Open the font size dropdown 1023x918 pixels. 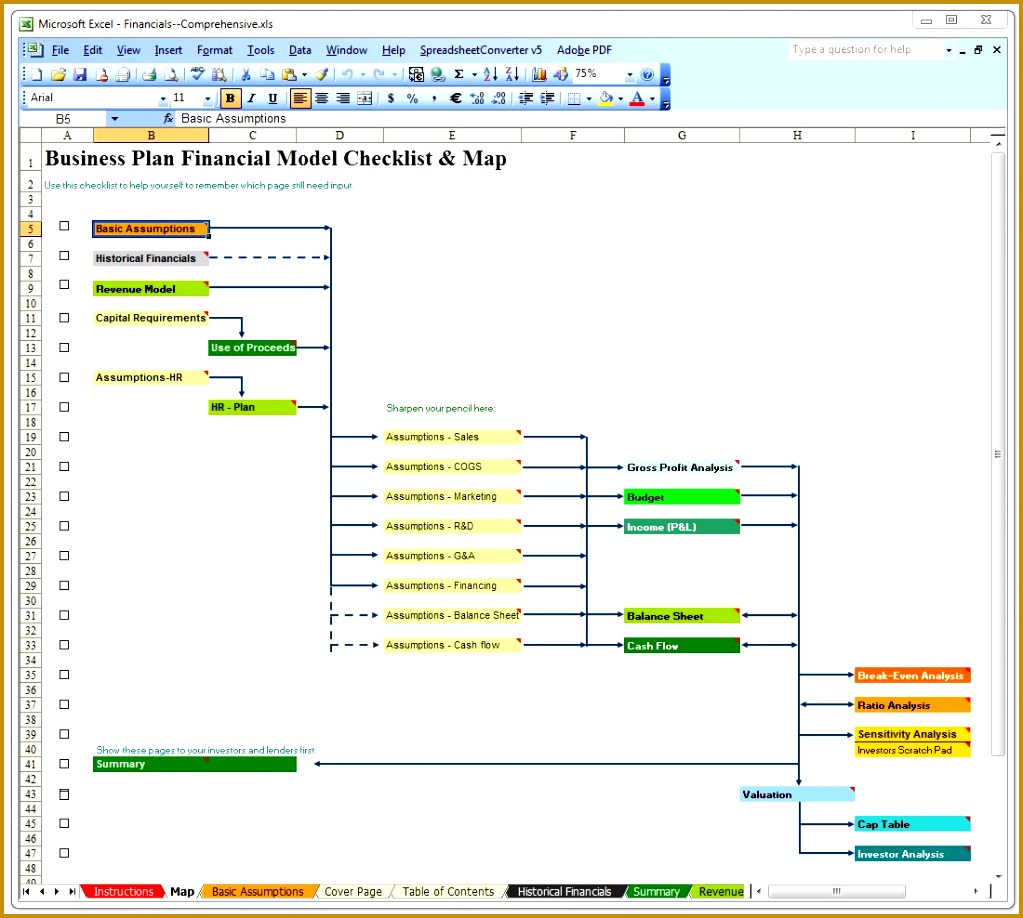206,97
